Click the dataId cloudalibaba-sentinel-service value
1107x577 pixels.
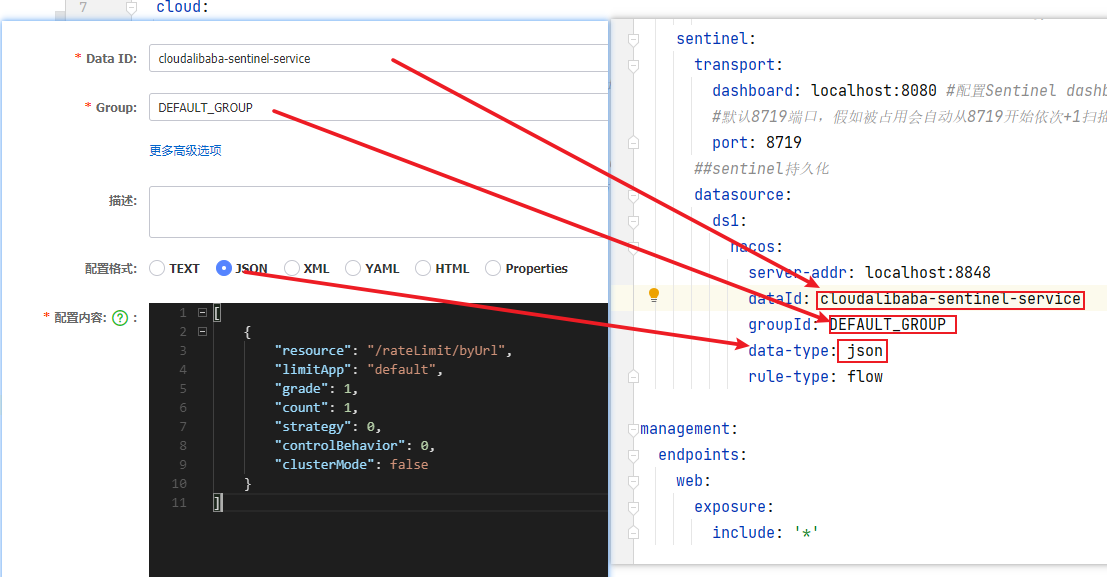point(950,299)
